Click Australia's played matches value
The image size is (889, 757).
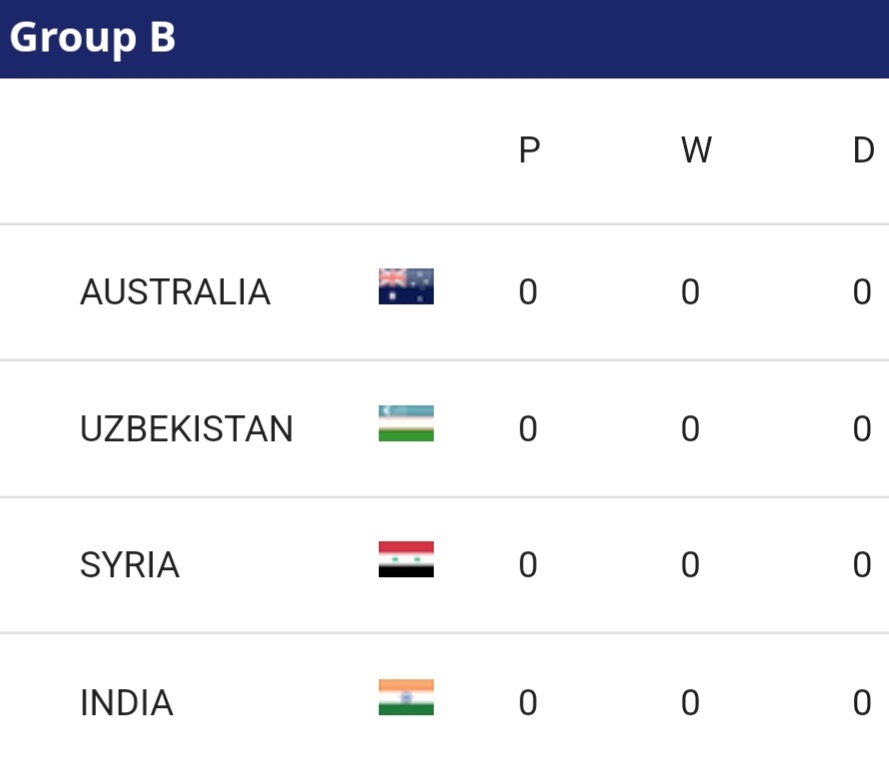(x=528, y=292)
